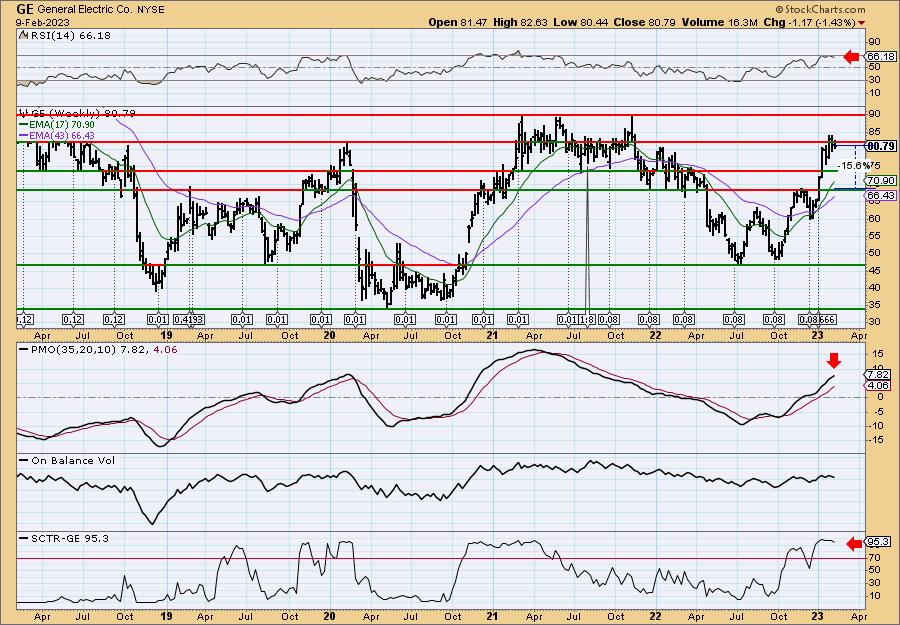This screenshot has height=625, width=900.
Task: Click the small icon before RSI(14) label
Action: (x=22, y=36)
